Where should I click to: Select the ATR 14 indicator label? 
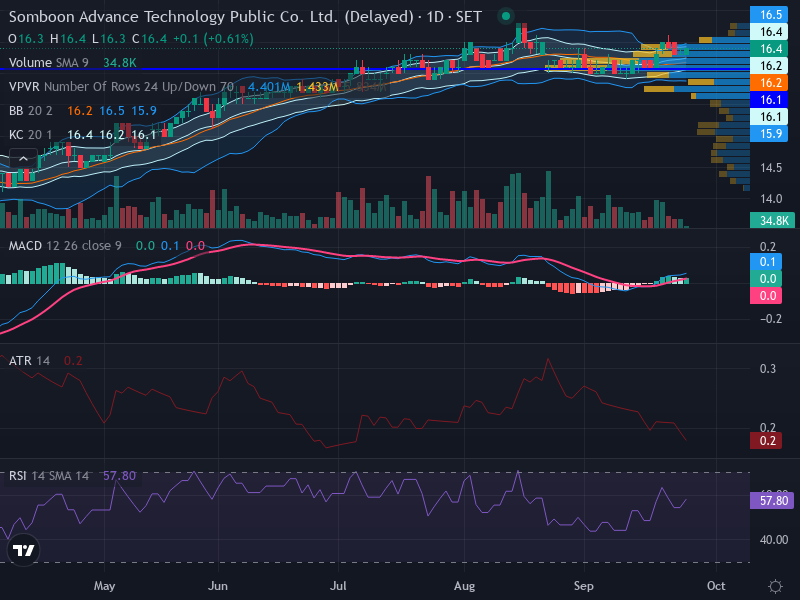pyautogui.click(x=29, y=361)
